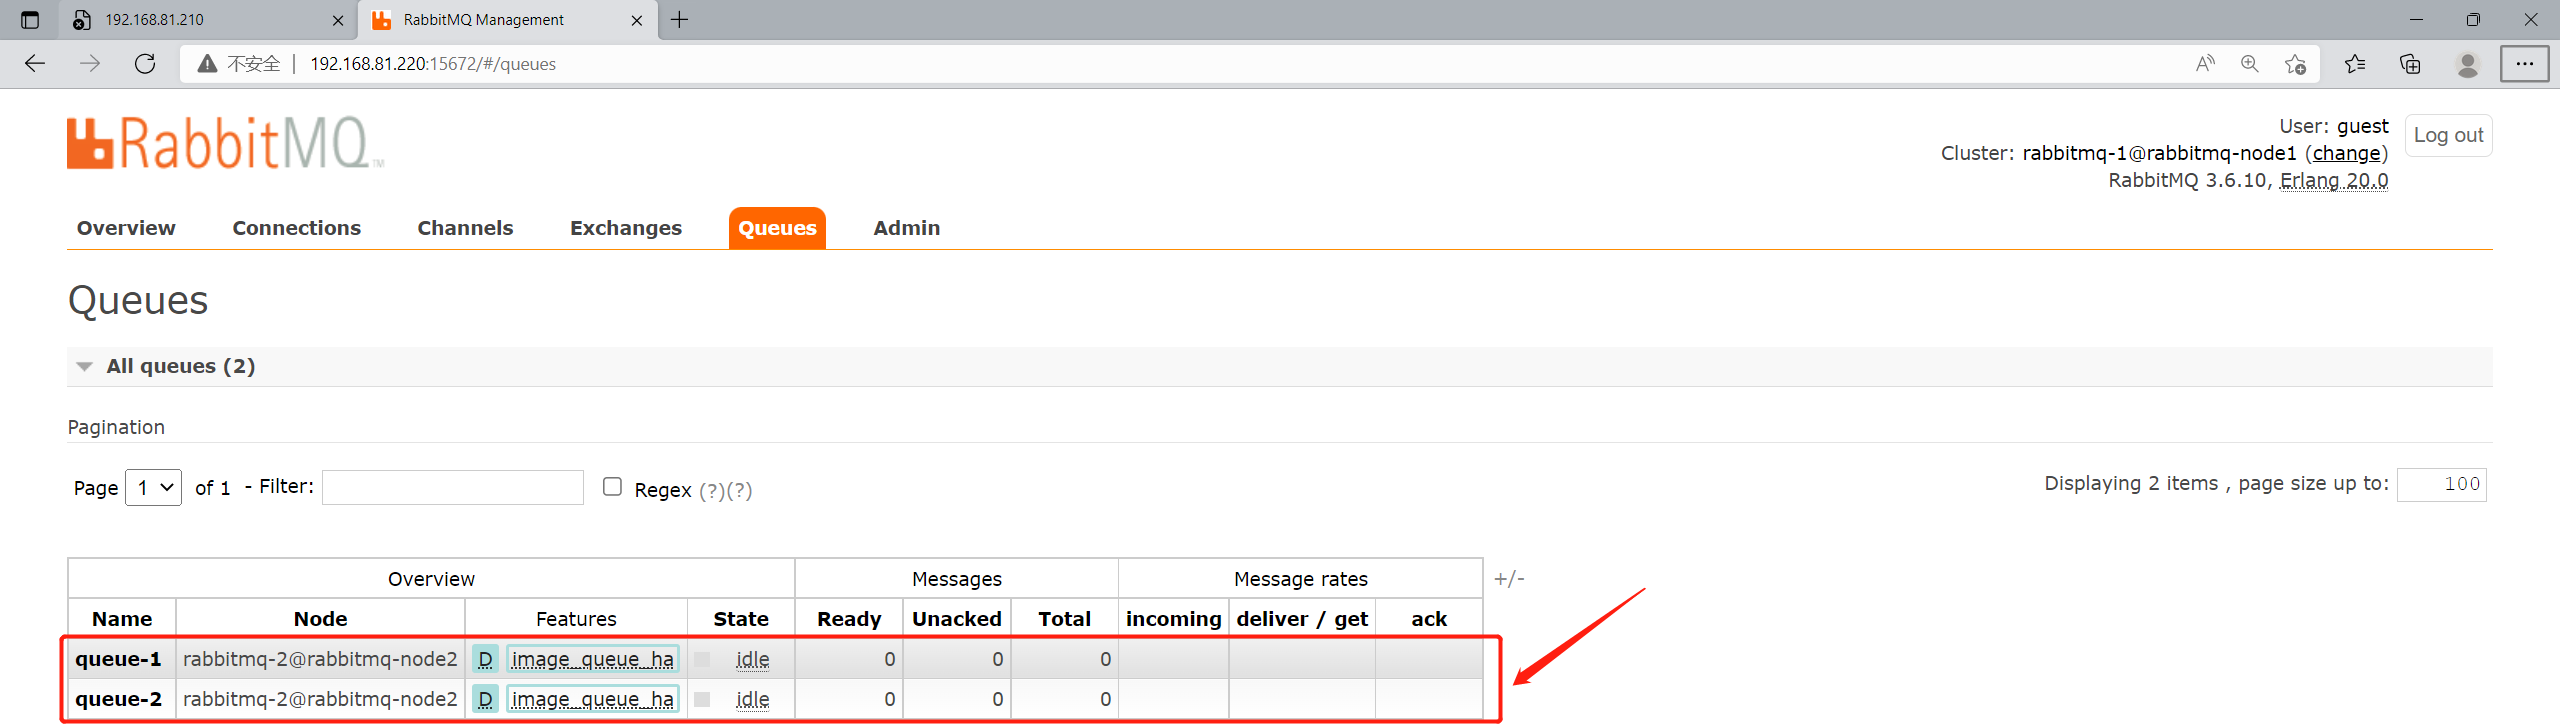Click the browser profile avatar
Screen dimensions: 2560x728
pyautogui.click(x=2467, y=64)
